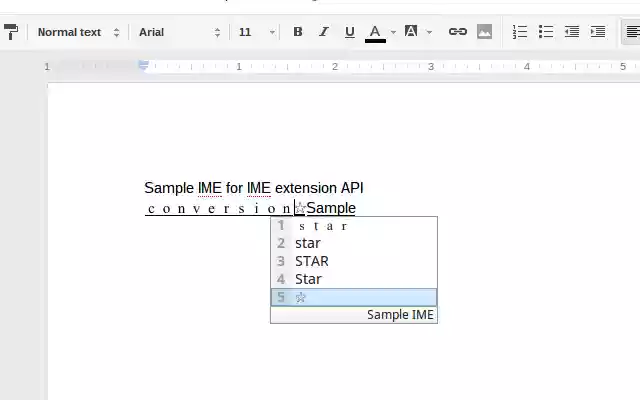The image size is (640, 400).
Task: Select star symbol candidate 5
Action: (354, 297)
